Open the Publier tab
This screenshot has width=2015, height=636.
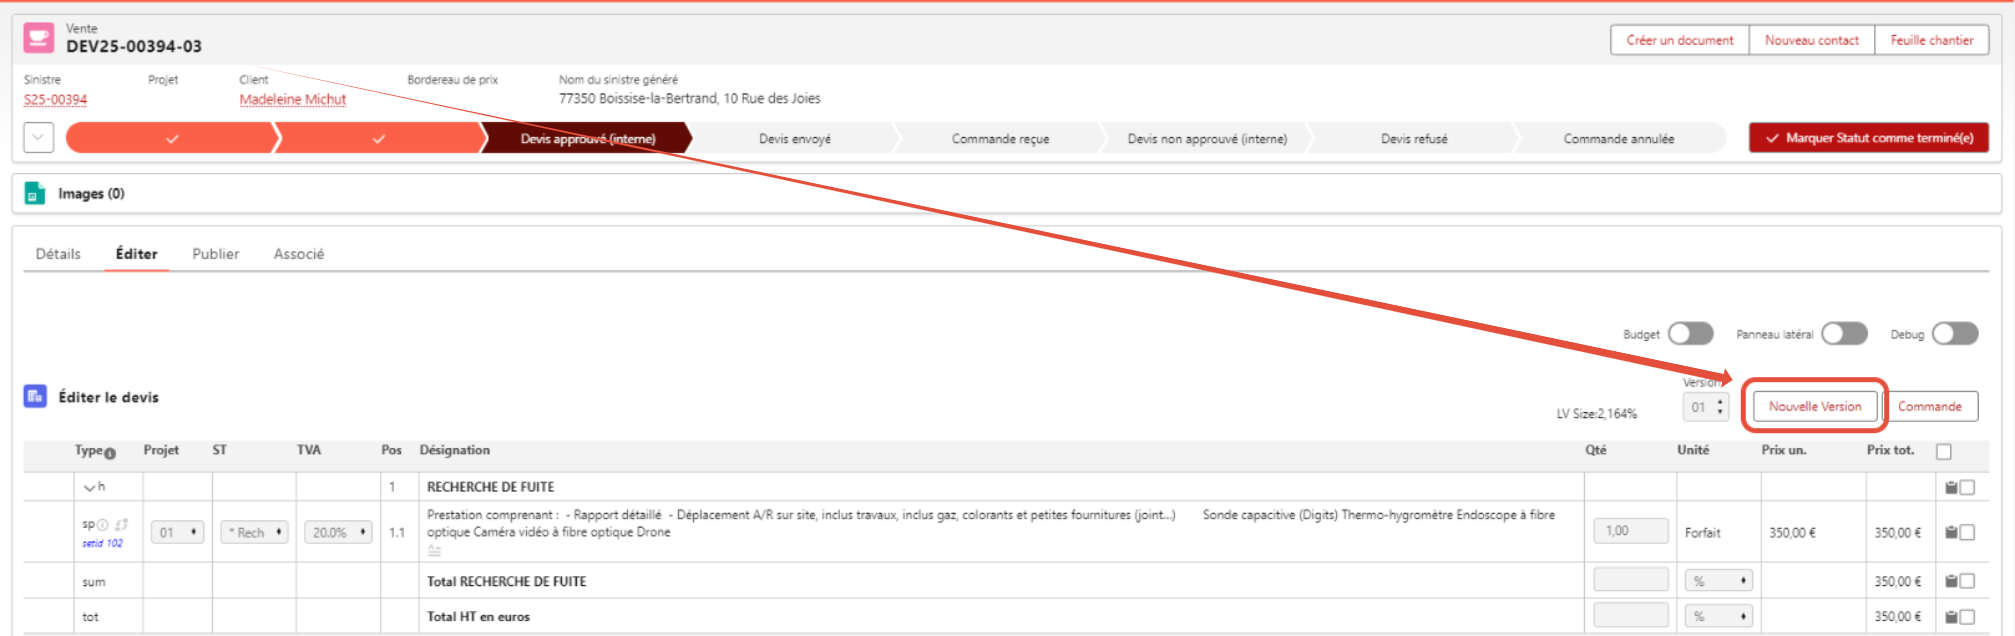click(216, 254)
